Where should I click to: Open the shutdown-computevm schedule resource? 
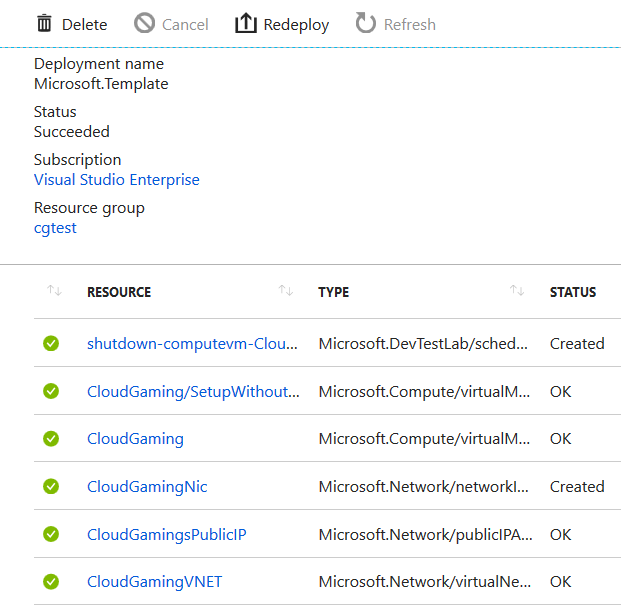[192, 343]
